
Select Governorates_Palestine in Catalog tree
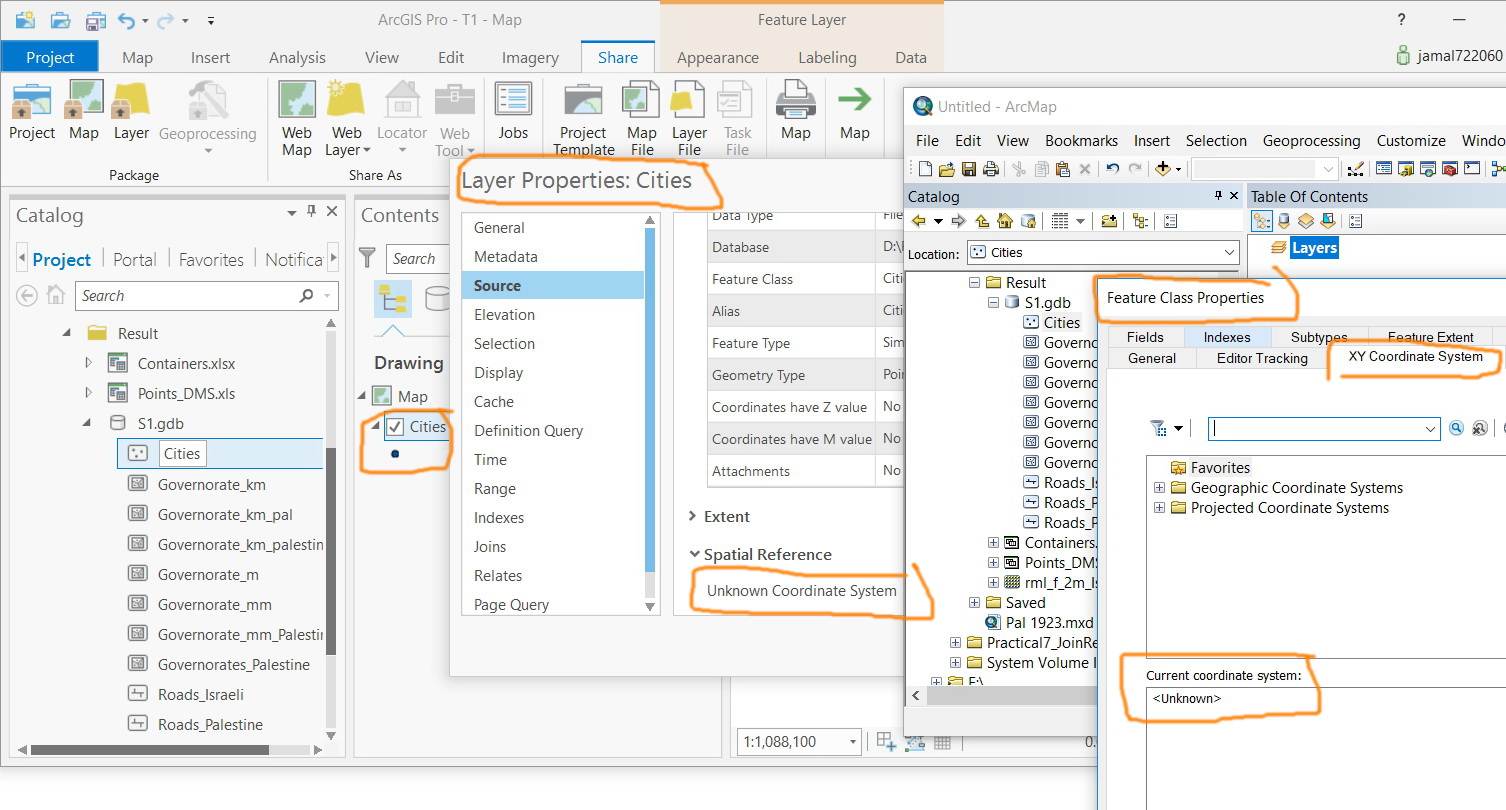pyautogui.click(x=233, y=665)
